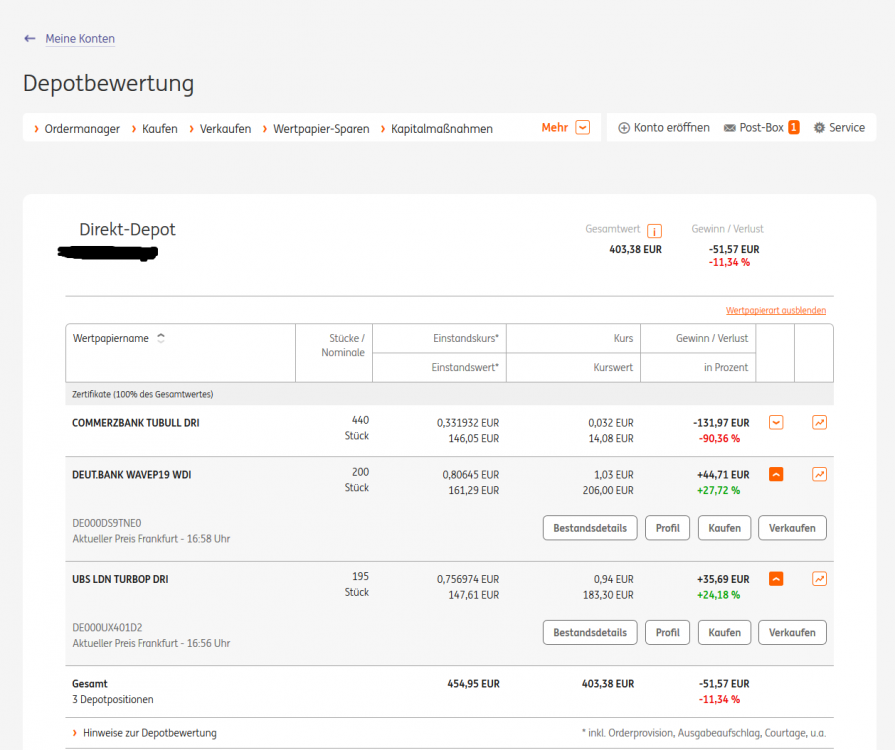Click Wertpapierart ausblenden link

point(775,311)
